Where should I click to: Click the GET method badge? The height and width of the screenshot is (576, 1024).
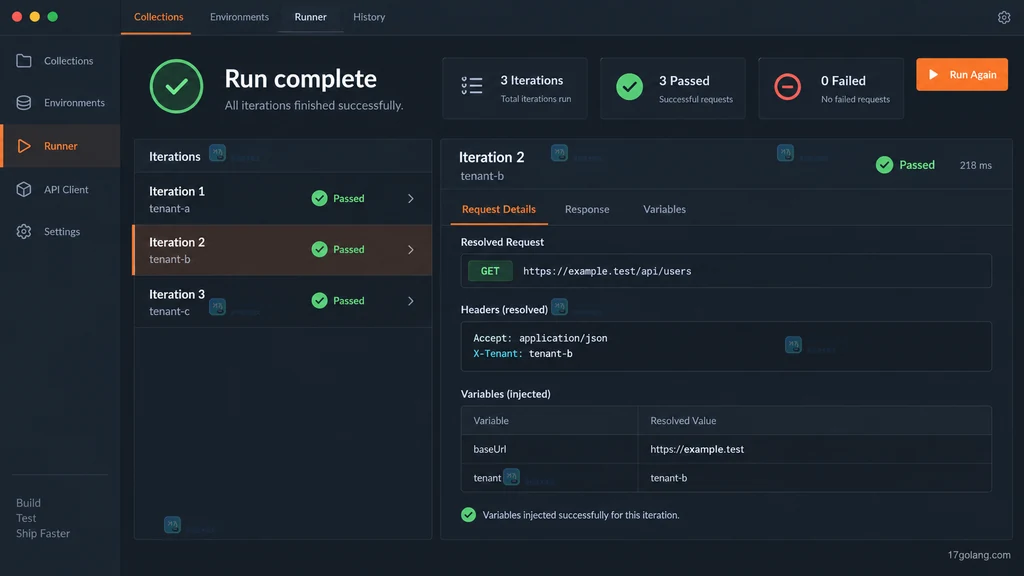pos(490,271)
